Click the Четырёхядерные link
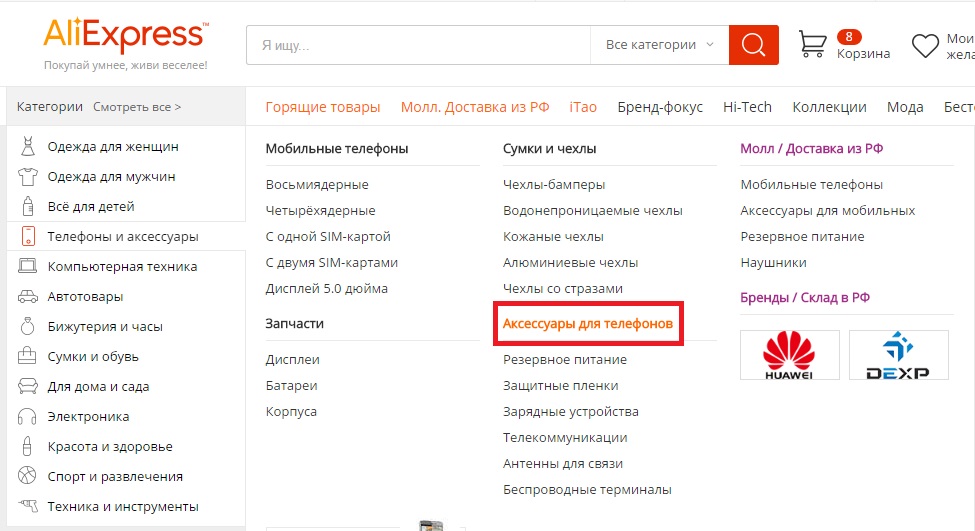The width and height of the screenshot is (975, 531). pyautogui.click(x=320, y=211)
